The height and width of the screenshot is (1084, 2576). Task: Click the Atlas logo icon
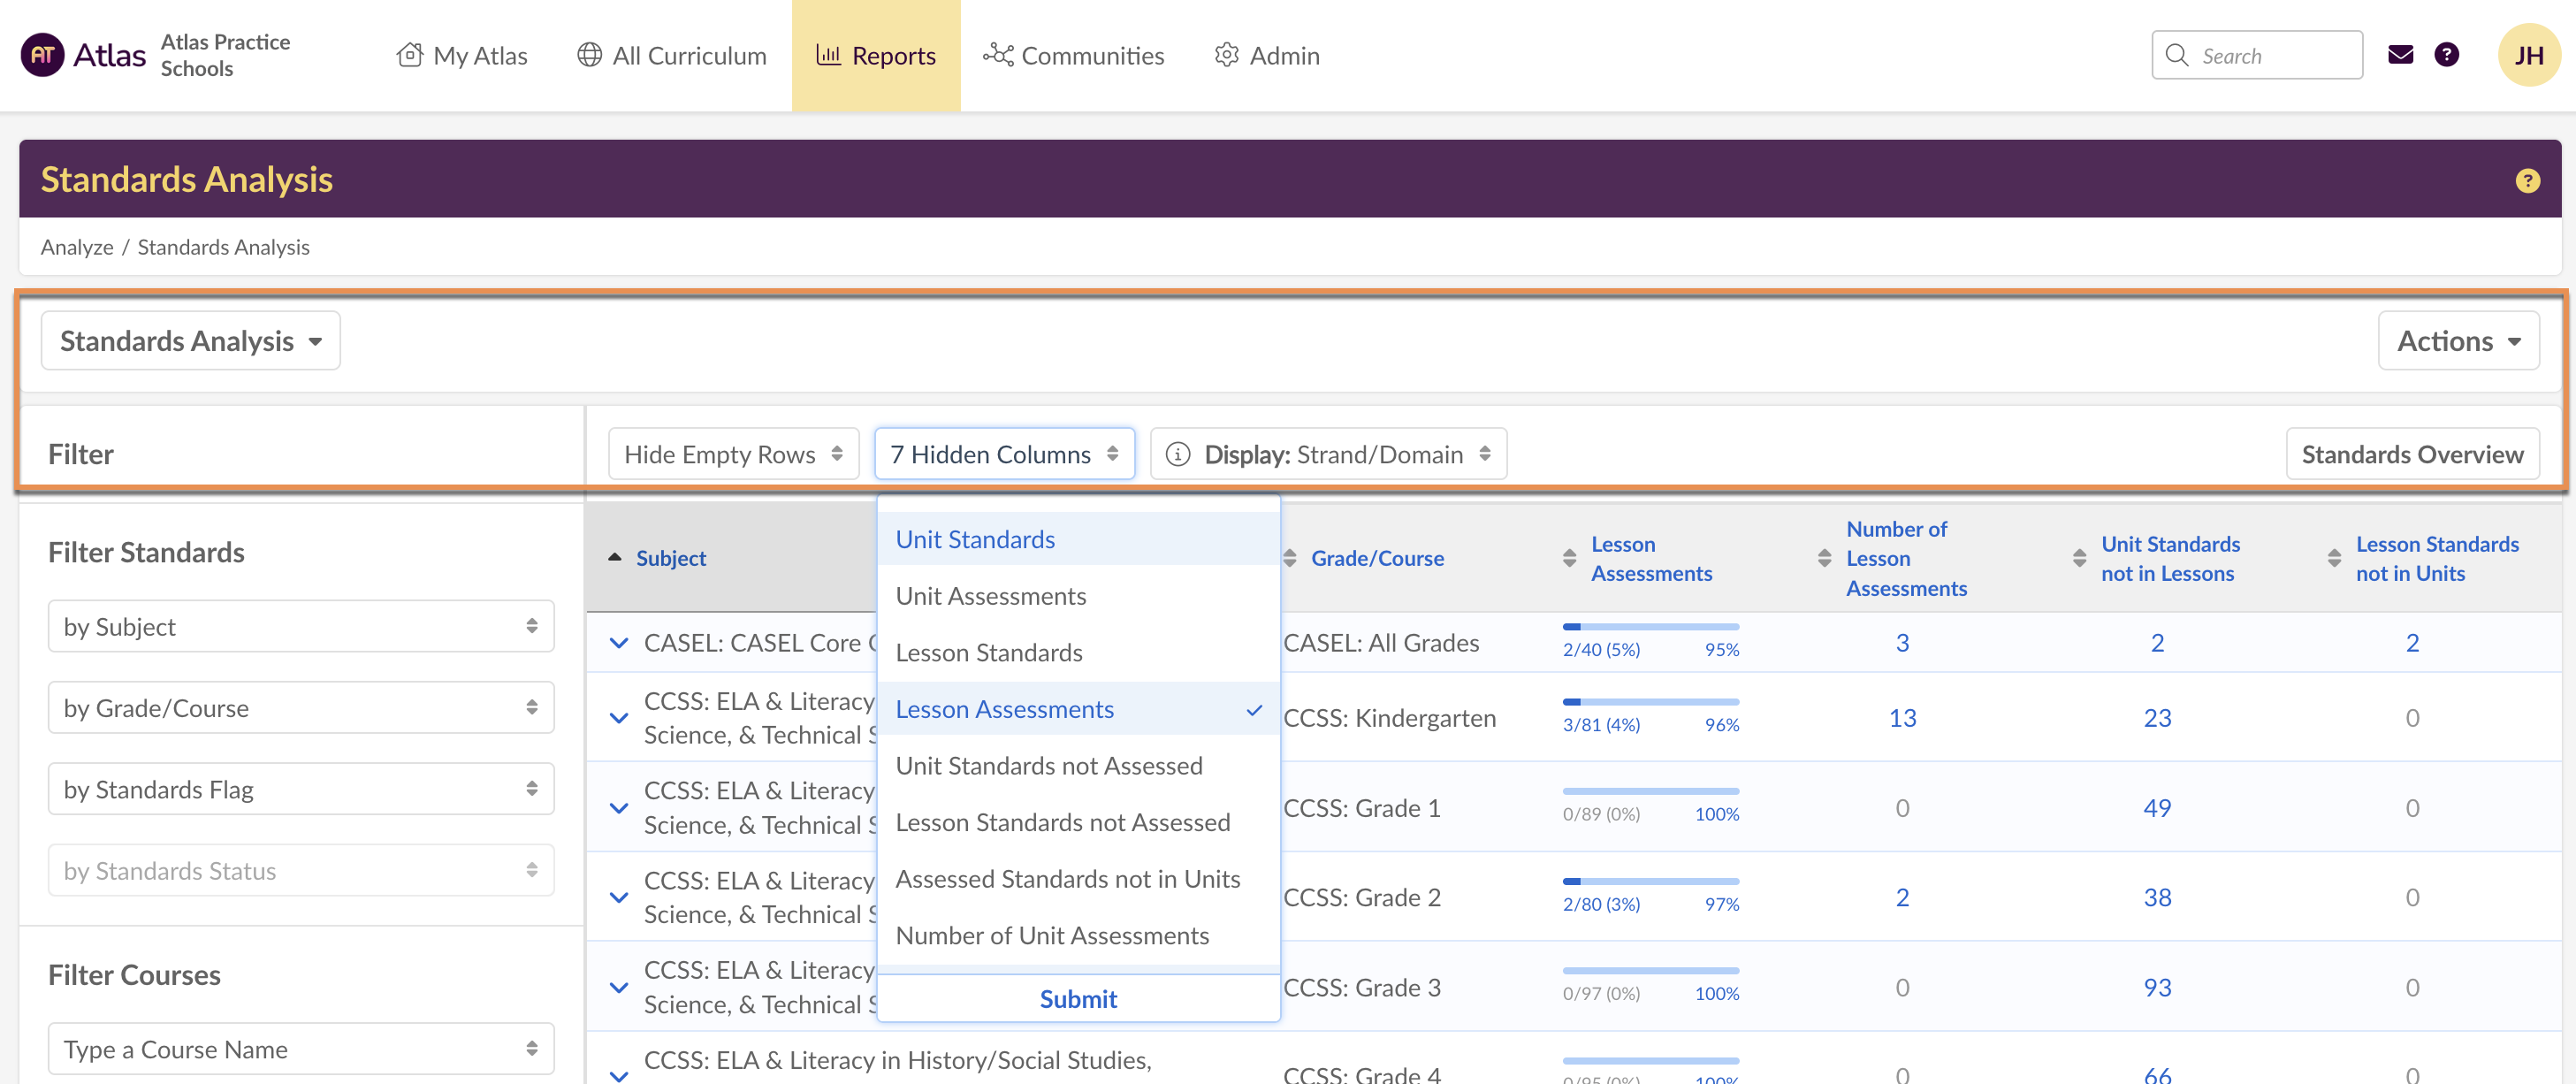[x=42, y=55]
